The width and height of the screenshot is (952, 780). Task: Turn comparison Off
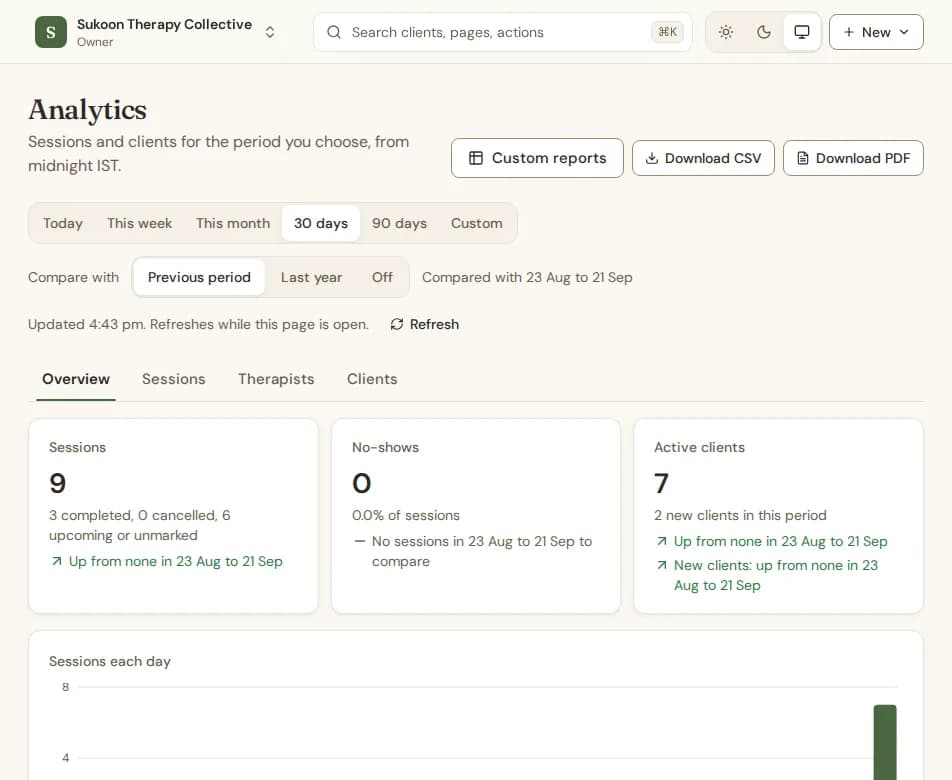[x=382, y=277]
